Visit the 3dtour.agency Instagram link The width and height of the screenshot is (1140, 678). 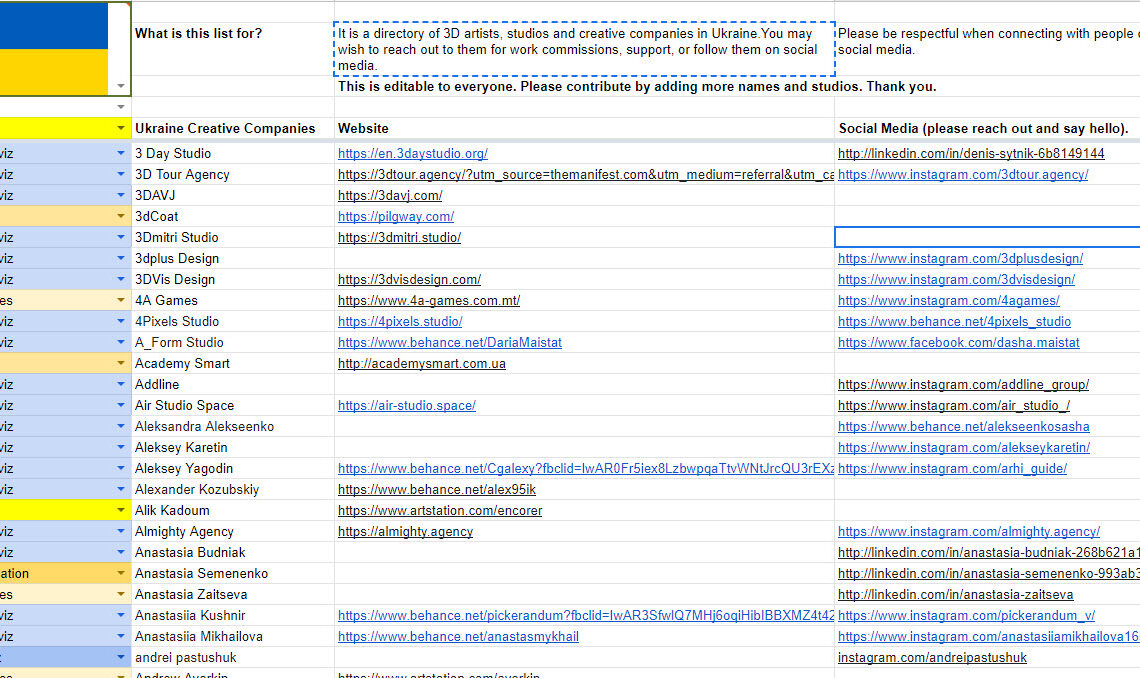(x=963, y=174)
